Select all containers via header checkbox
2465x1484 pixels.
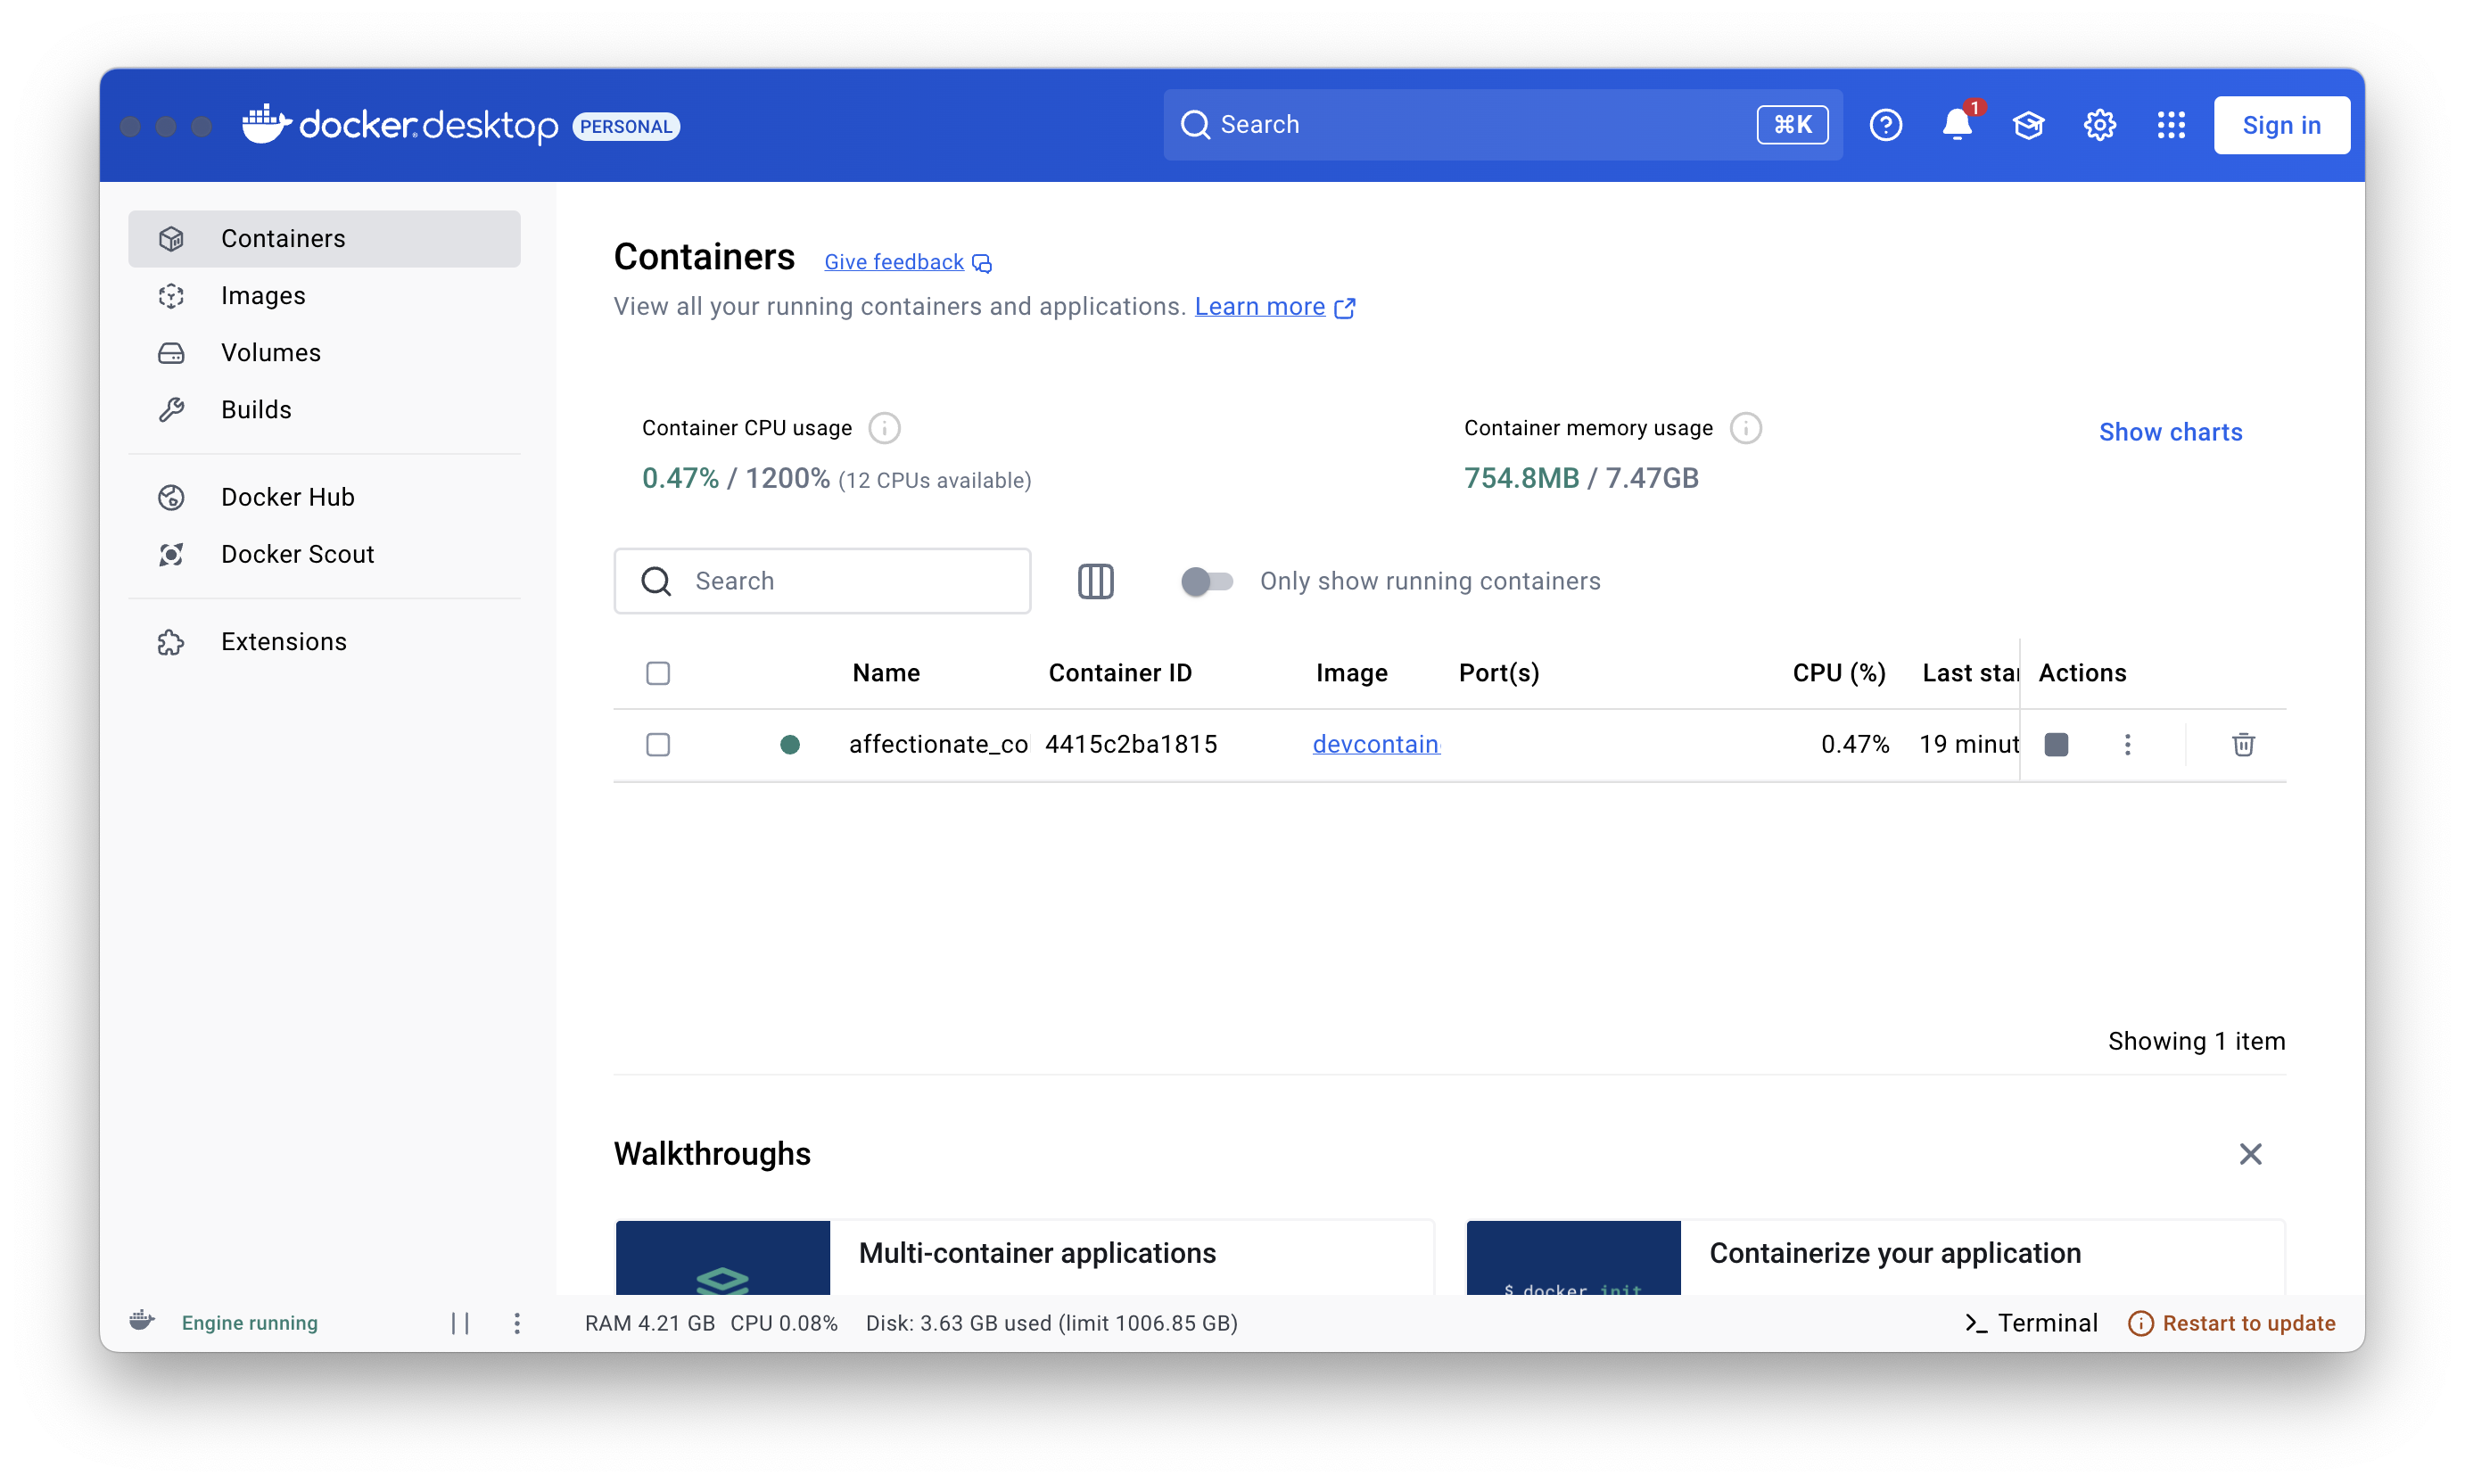pos(659,673)
